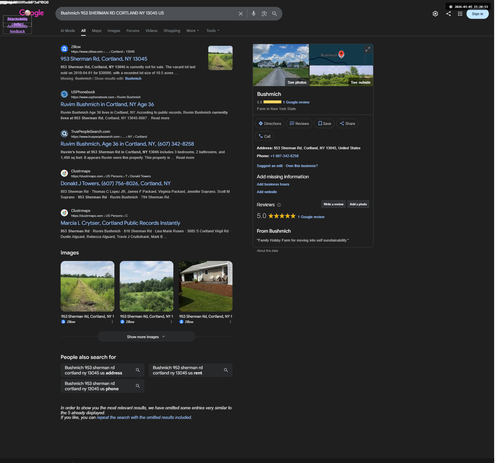Expand the Tools dropdown

[213, 31]
